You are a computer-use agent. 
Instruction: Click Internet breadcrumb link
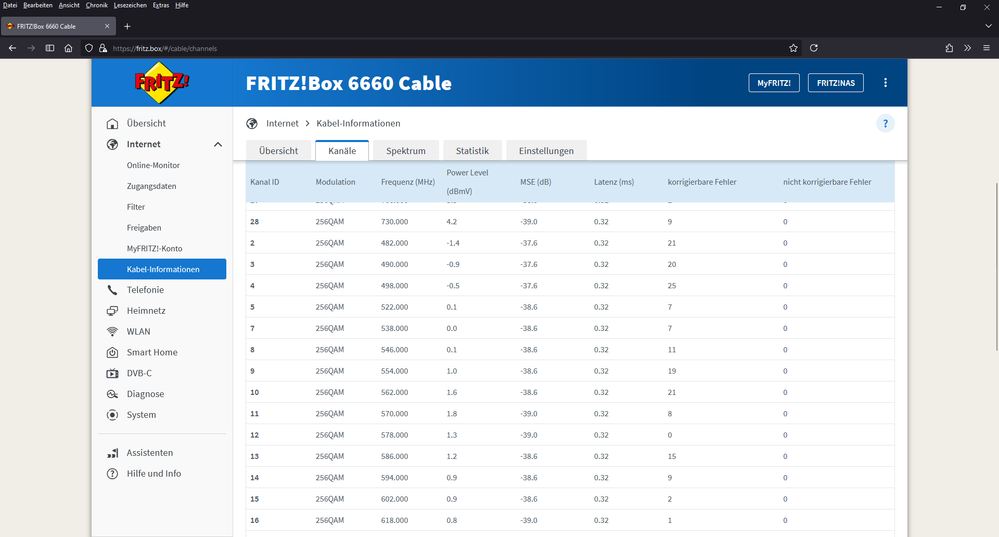coord(282,124)
